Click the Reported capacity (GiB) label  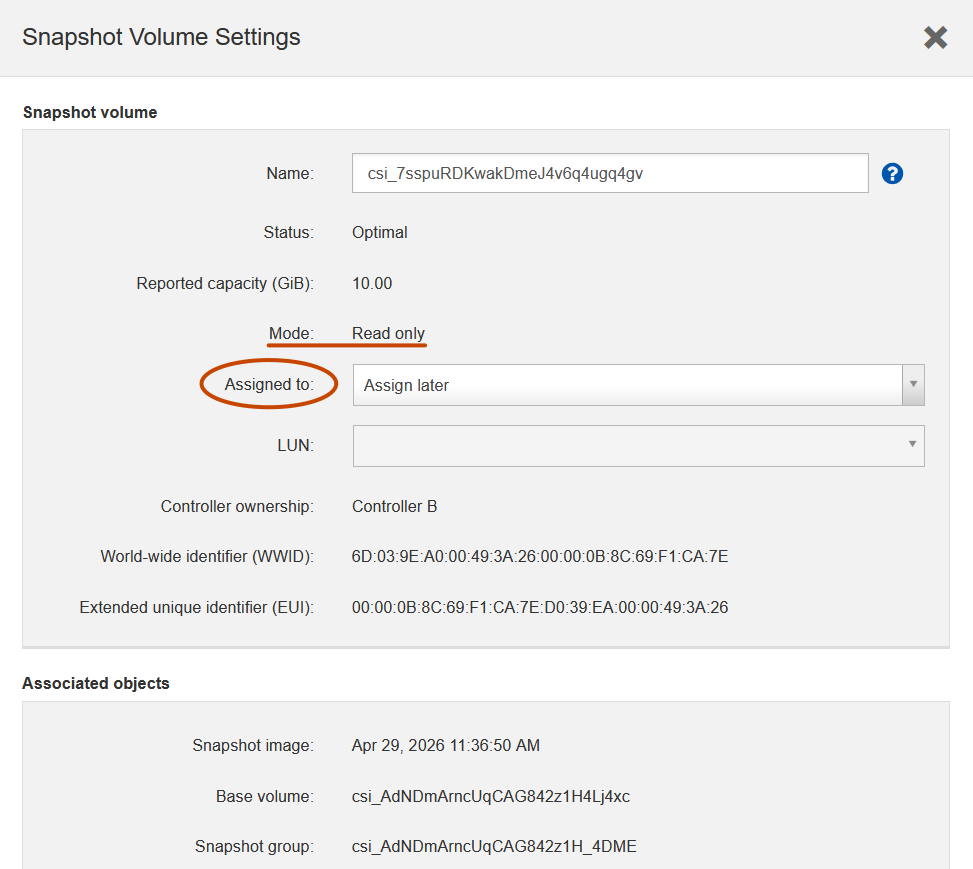[x=225, y=284]
